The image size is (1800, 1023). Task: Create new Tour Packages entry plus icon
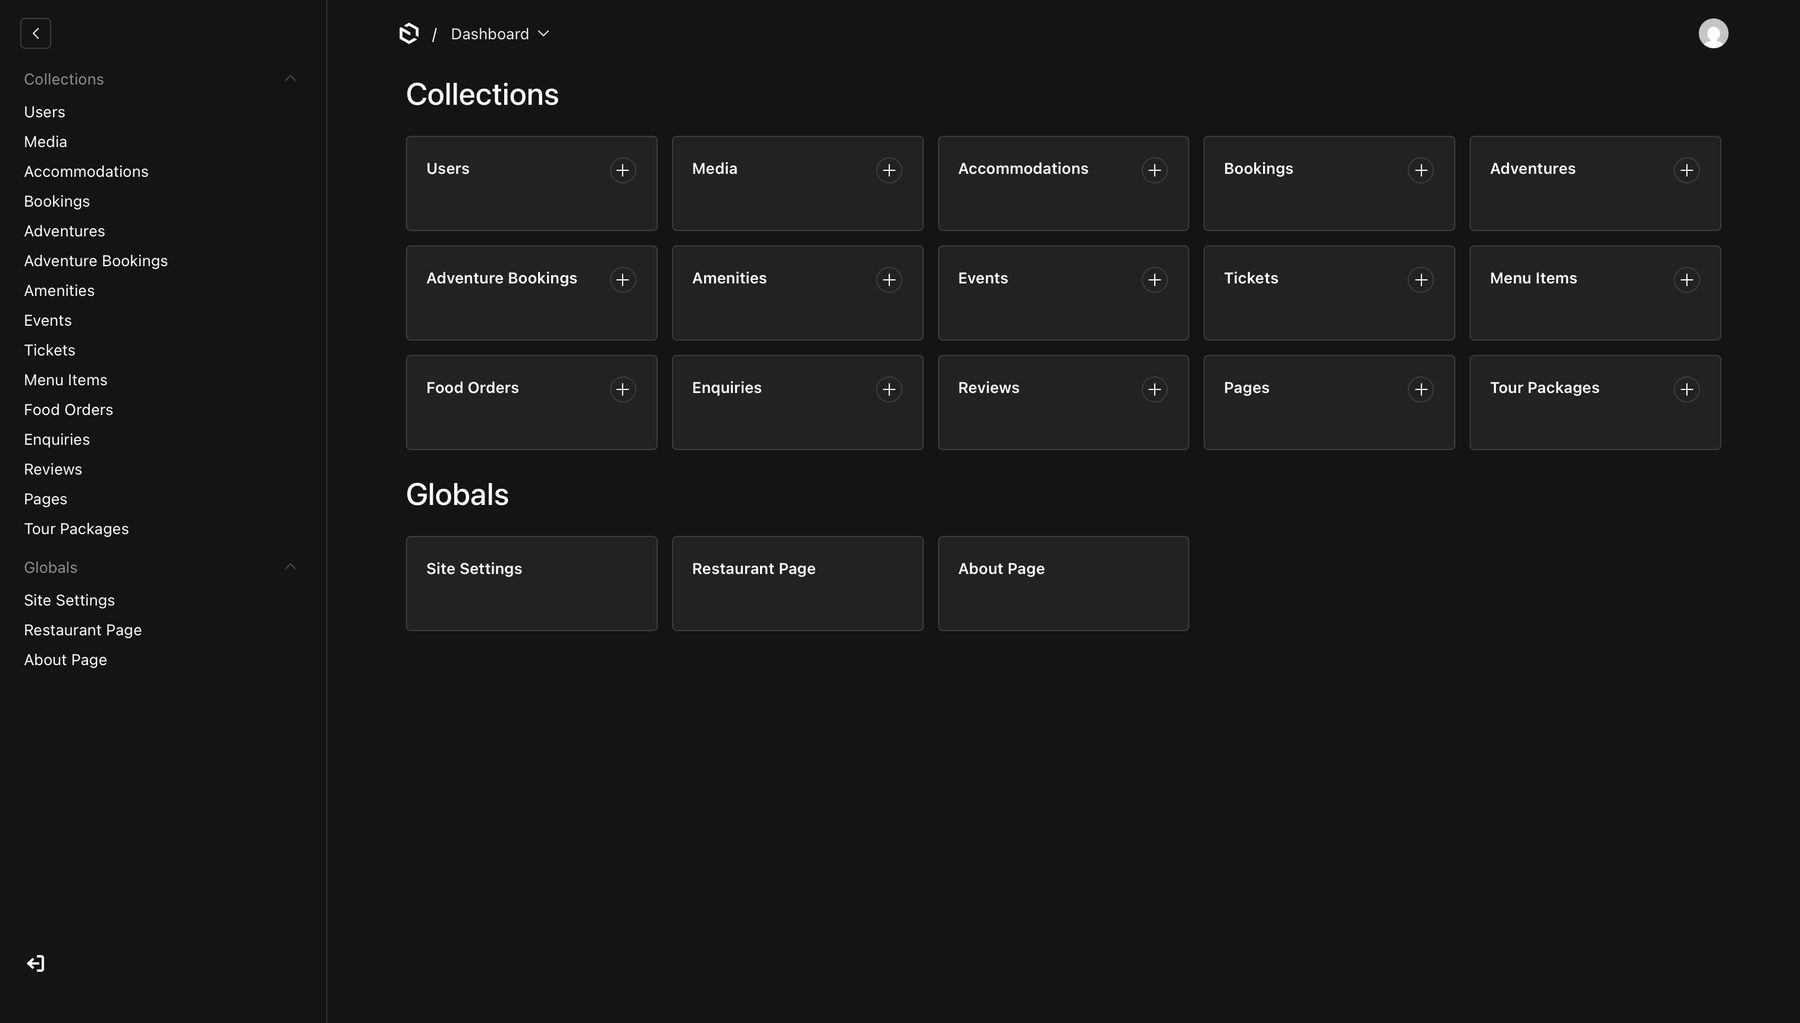tap(1687, 390)
